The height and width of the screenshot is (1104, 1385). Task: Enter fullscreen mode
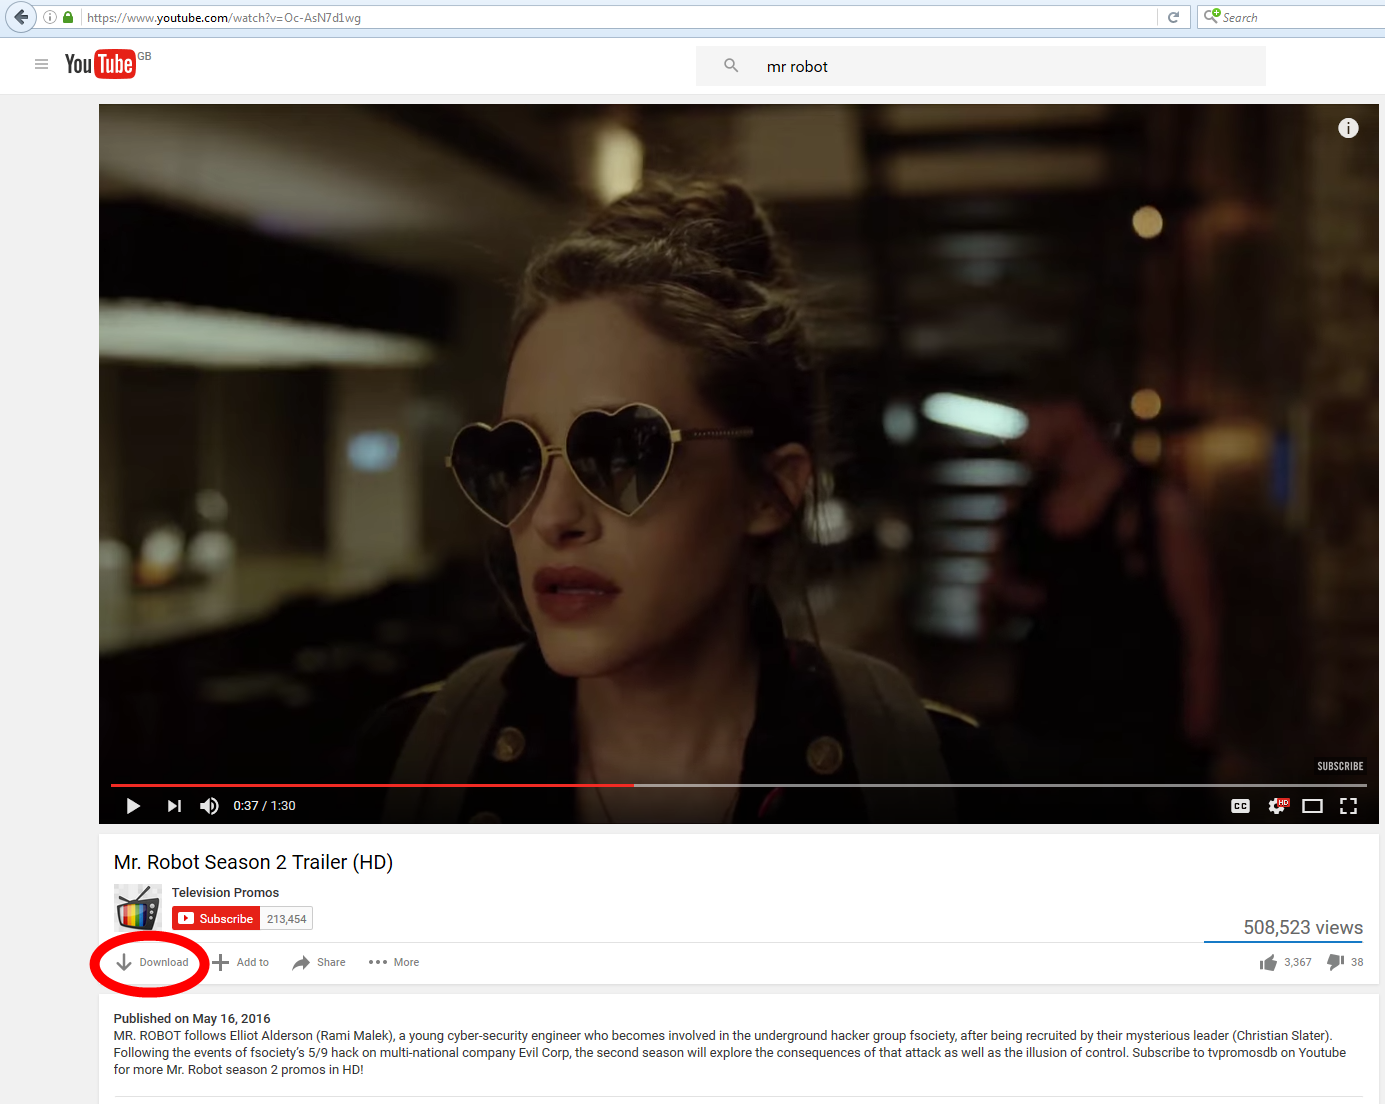[x=1348, y=805]
